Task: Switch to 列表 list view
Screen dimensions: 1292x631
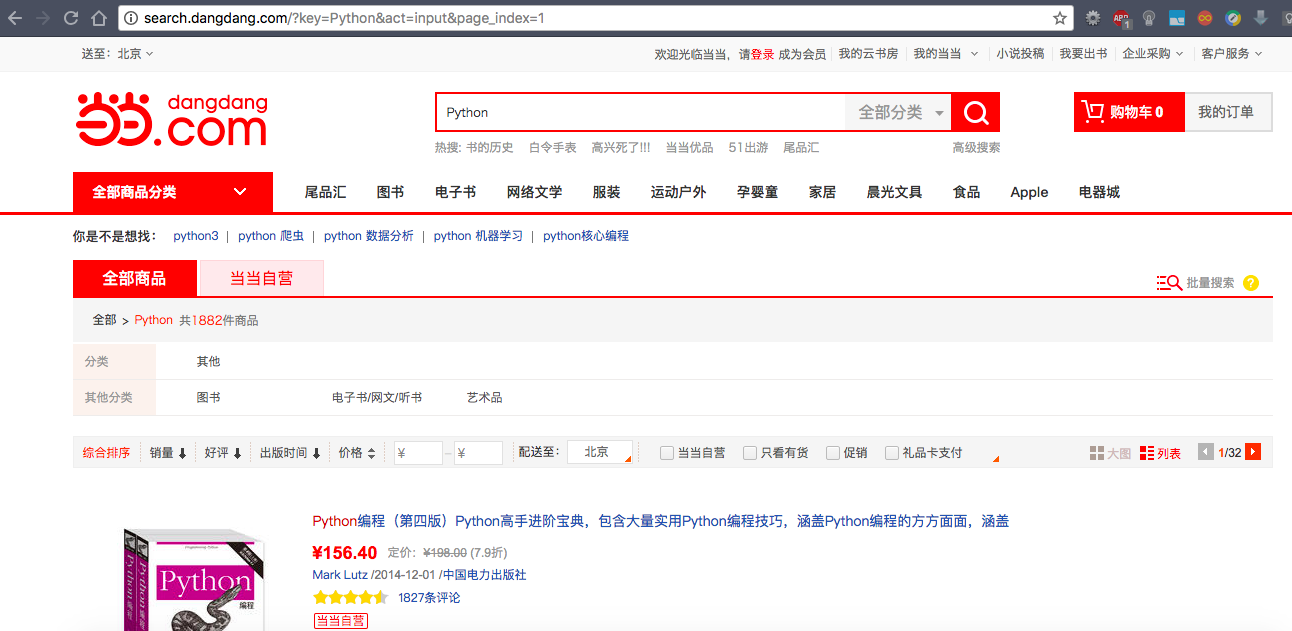Action: [x=1160, y=453]
